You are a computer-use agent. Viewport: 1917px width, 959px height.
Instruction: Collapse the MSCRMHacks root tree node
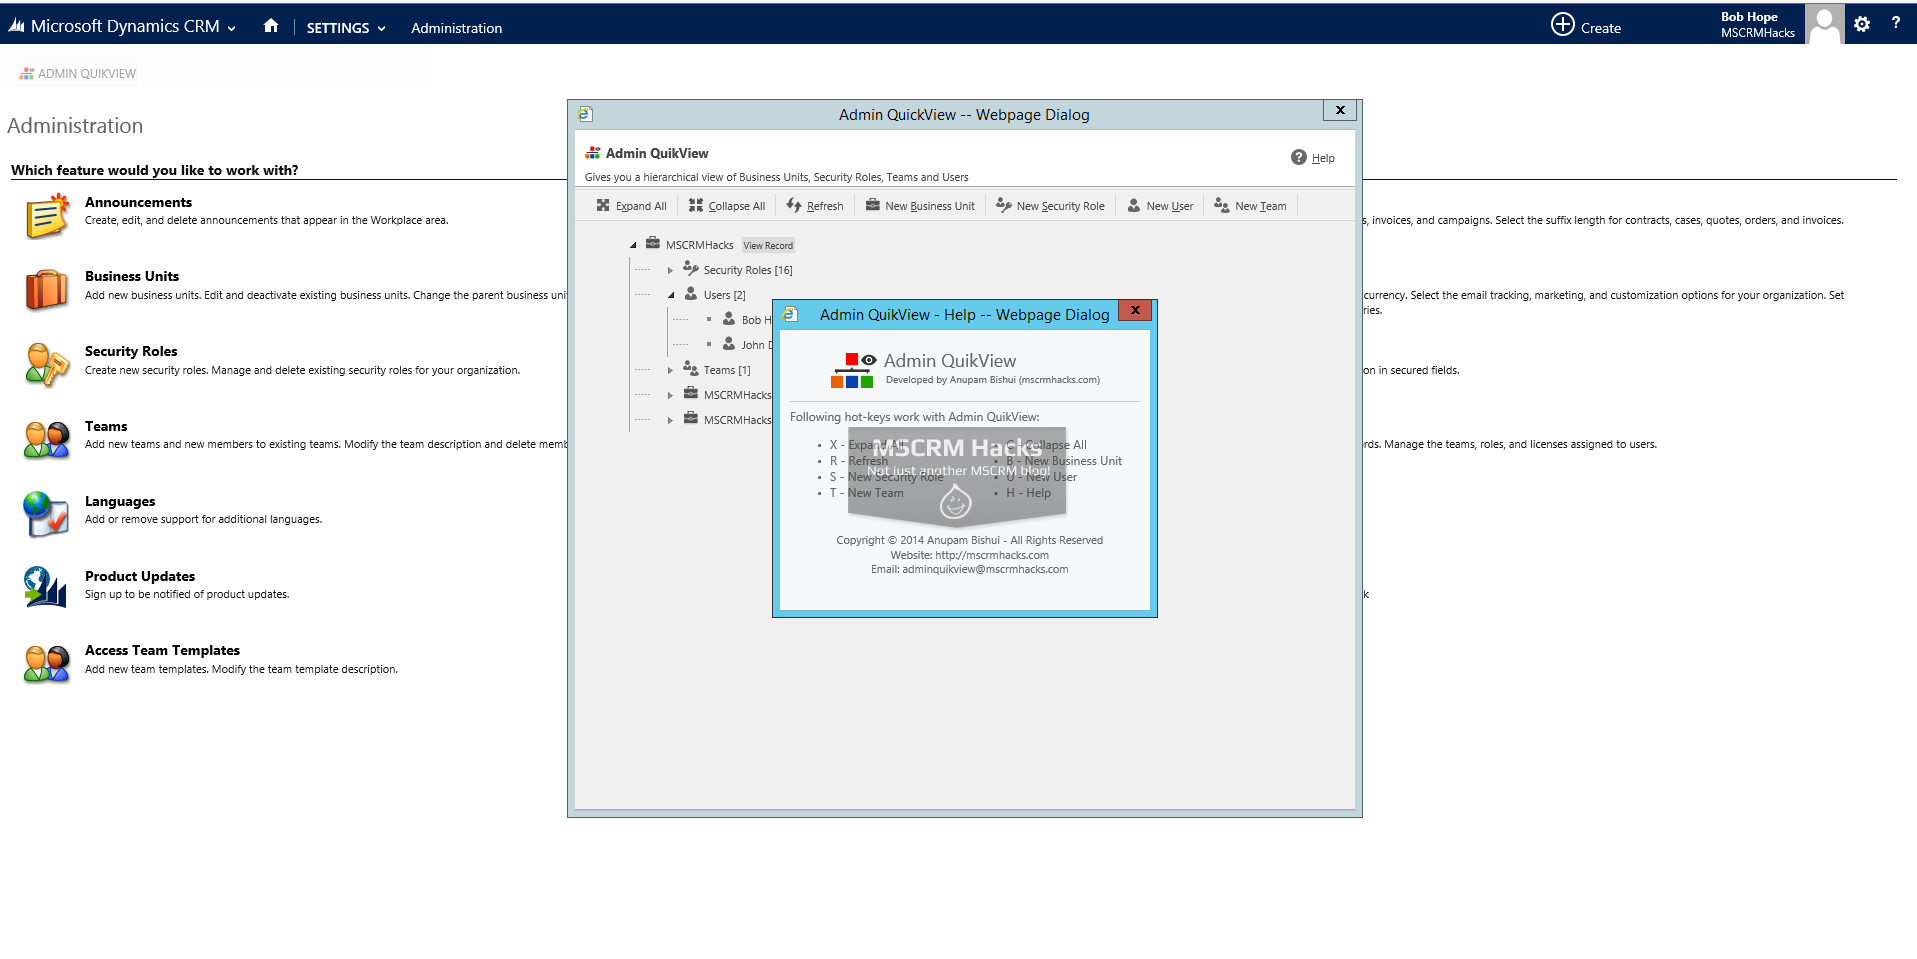[x=633, y=245]
